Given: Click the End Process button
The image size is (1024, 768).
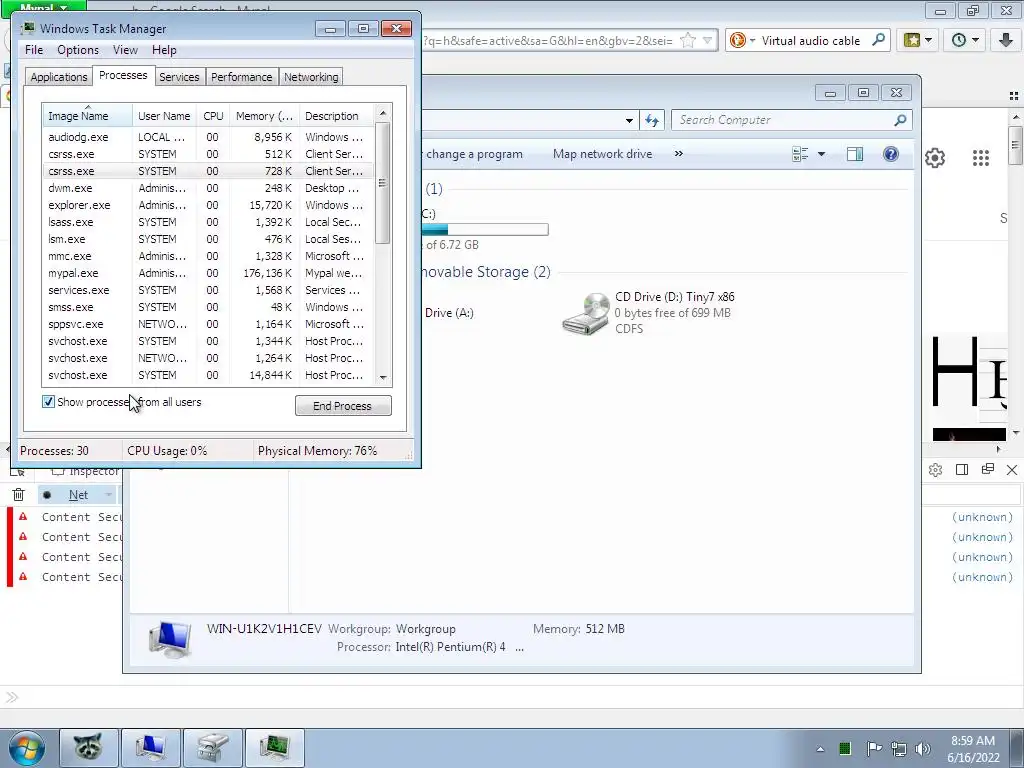Looking at the screenshot, I should [x=344, y=406].
